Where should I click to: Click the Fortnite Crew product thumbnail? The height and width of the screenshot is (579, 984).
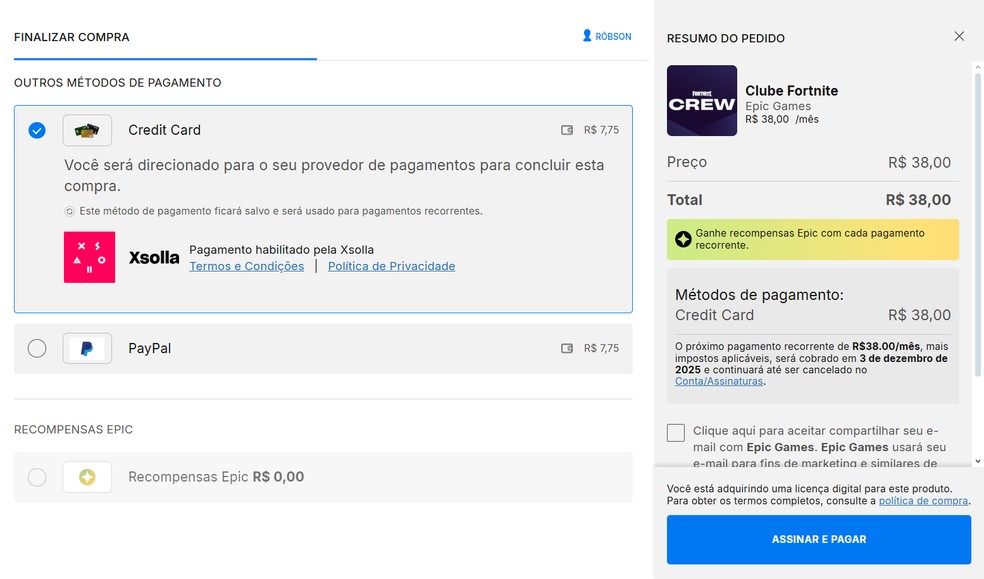pyautogui.click(x=702, y=100)
